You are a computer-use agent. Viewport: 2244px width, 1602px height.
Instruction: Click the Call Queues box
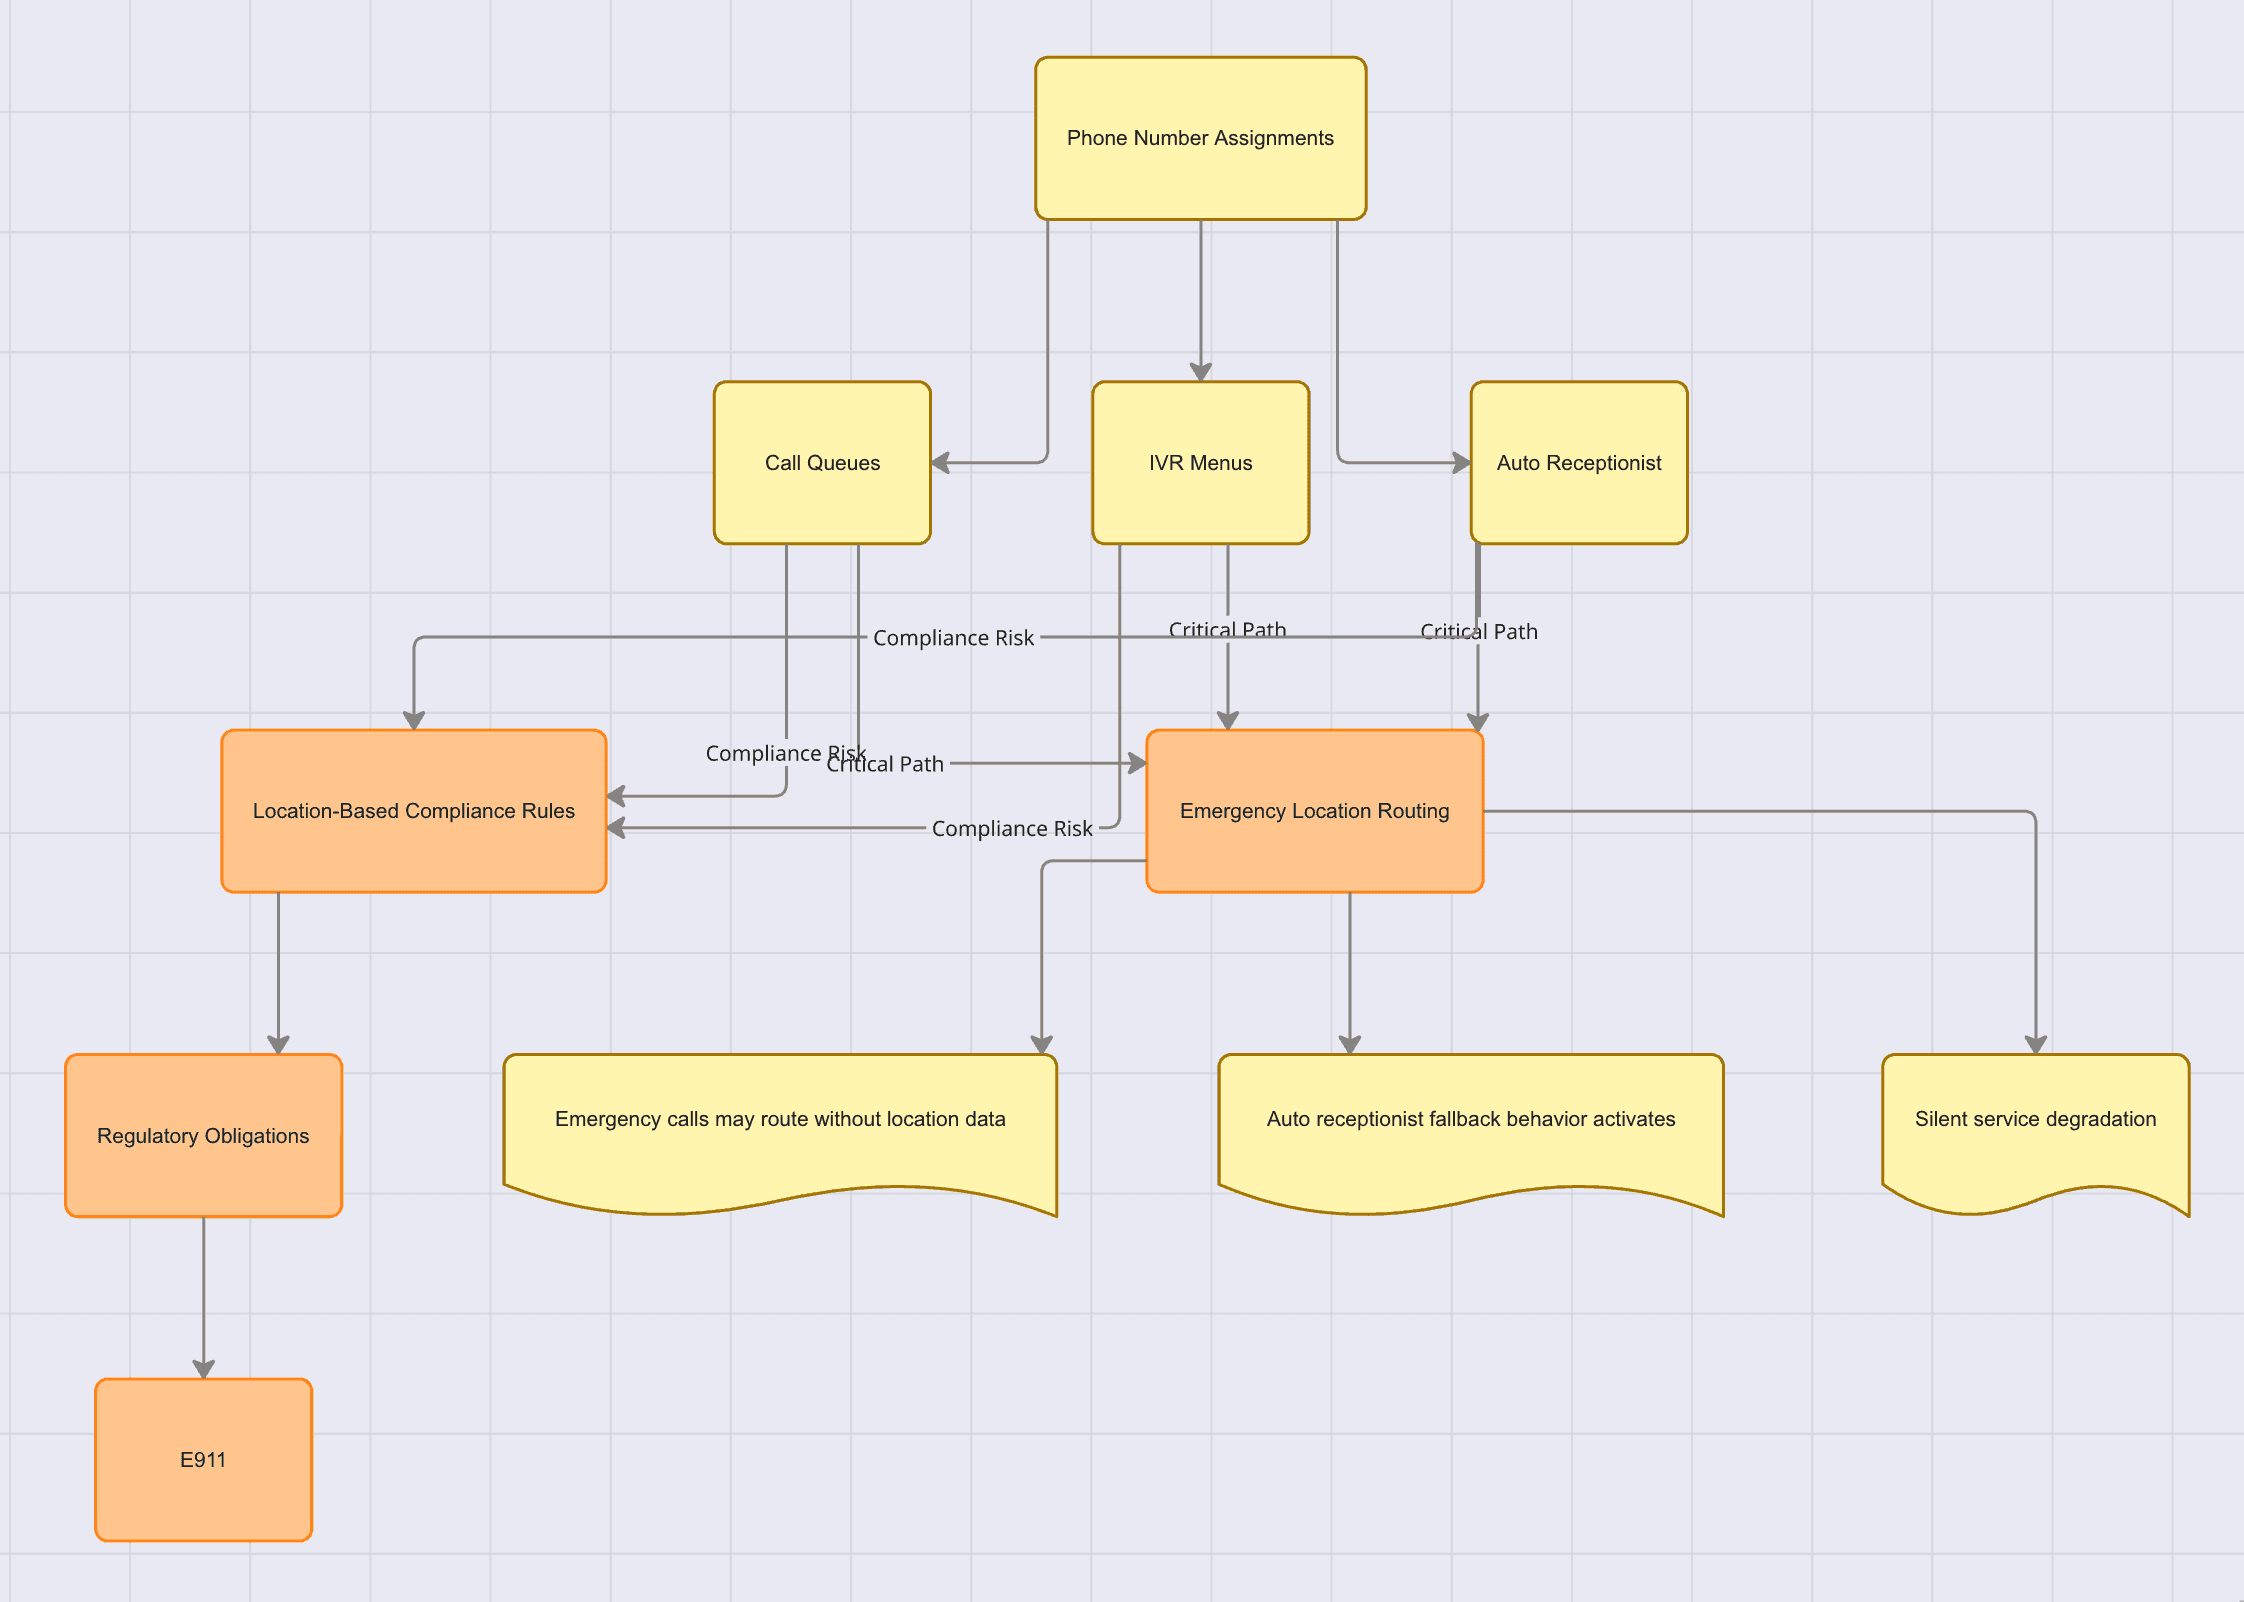tap(822, 463)
